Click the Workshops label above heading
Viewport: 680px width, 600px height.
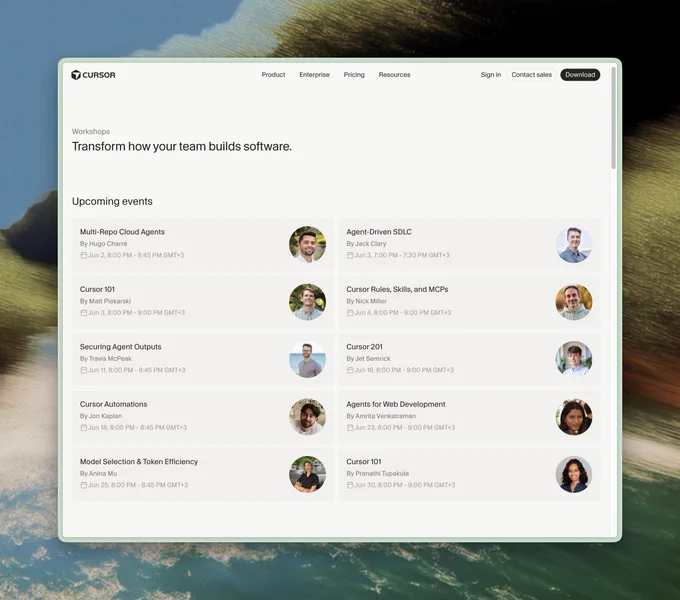click(x=91, y=131)
